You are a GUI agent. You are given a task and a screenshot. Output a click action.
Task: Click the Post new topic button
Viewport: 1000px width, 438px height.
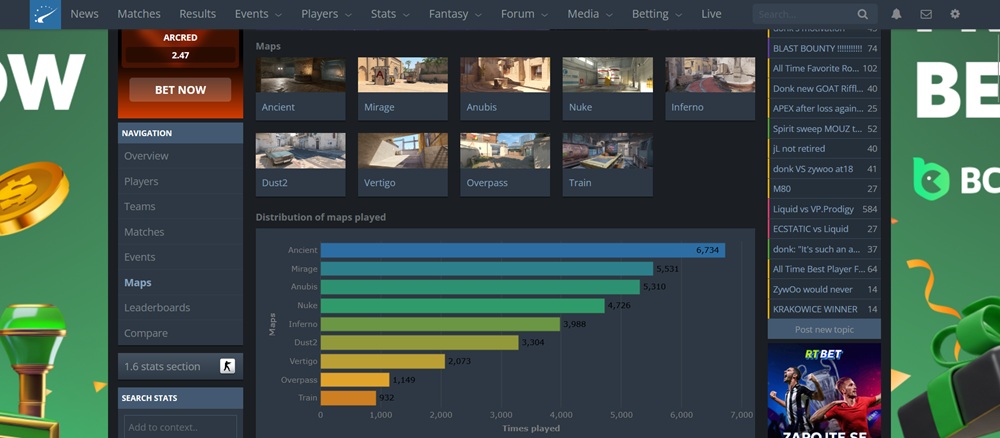(x=824, y=330)
